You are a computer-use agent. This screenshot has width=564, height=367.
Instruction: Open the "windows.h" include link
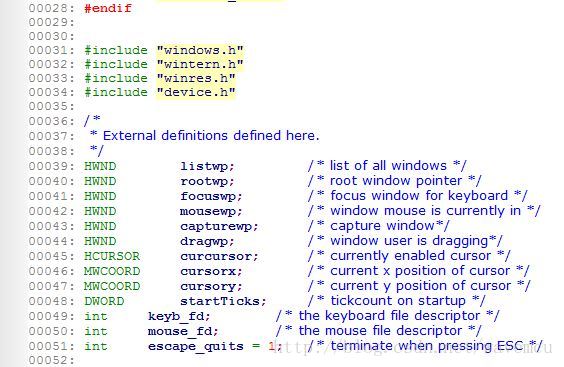200,50
